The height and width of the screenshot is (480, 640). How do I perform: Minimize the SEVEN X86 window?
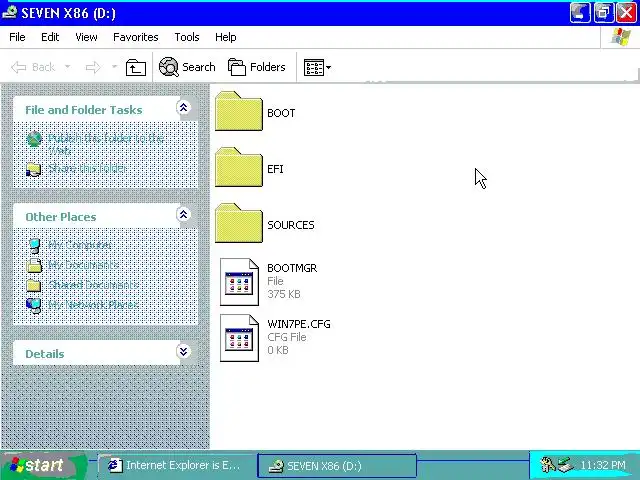pyautogui.click(x=580, y=12)
